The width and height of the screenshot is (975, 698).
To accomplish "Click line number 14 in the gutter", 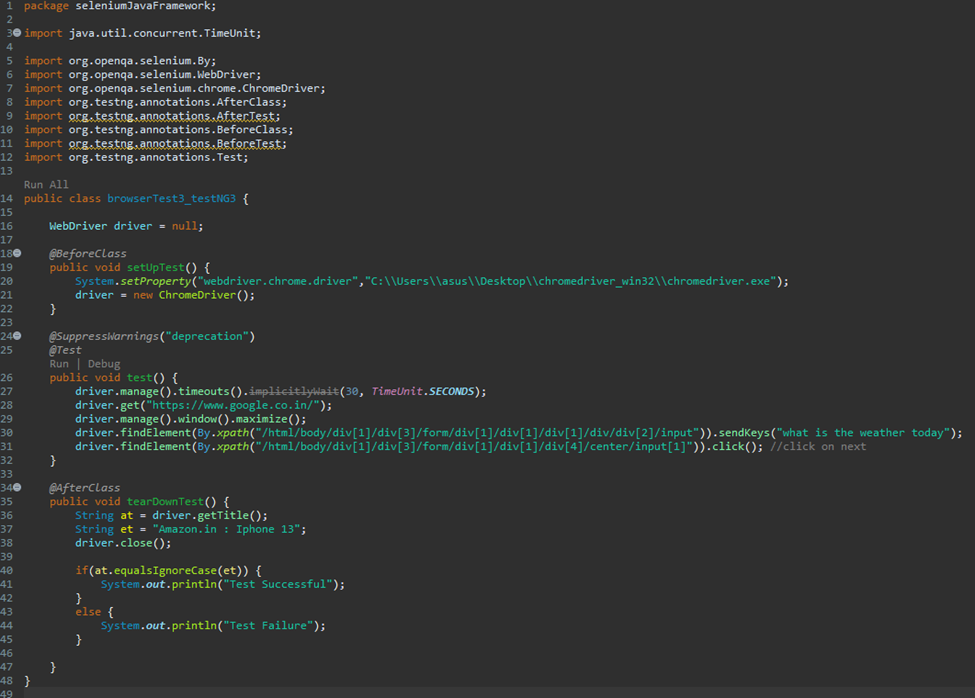I will tap(6, 198).
